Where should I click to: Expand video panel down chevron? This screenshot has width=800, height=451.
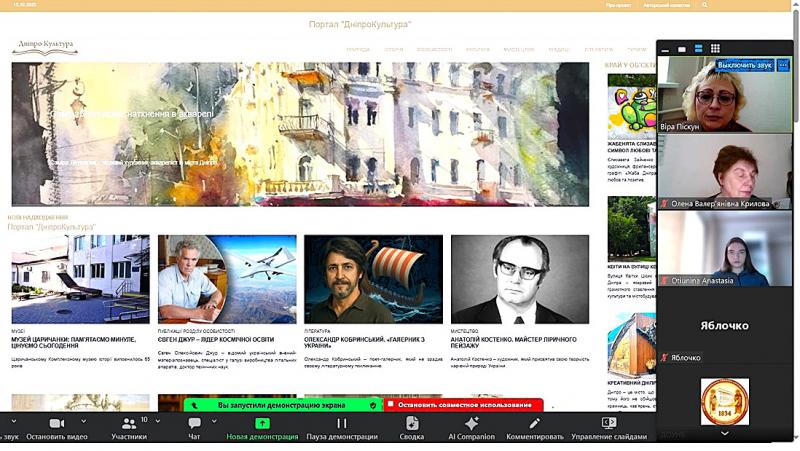[724, 433]
